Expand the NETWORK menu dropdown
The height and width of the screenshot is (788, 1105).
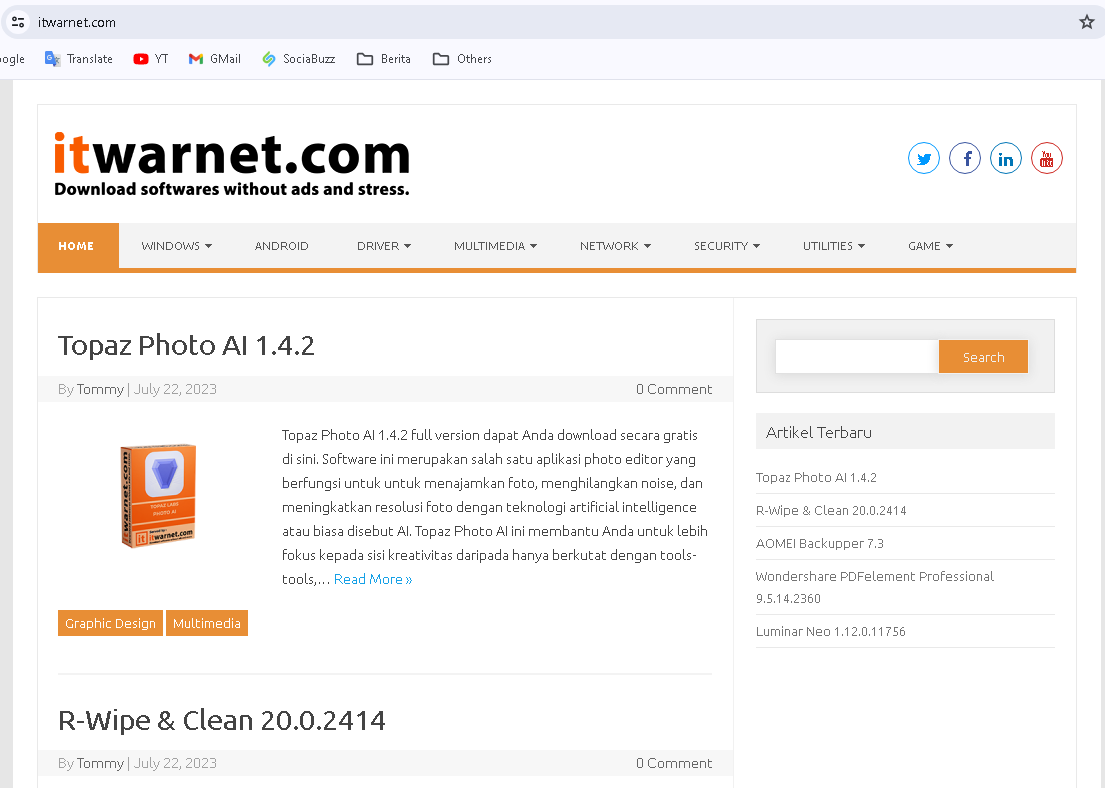click(615, 246)
